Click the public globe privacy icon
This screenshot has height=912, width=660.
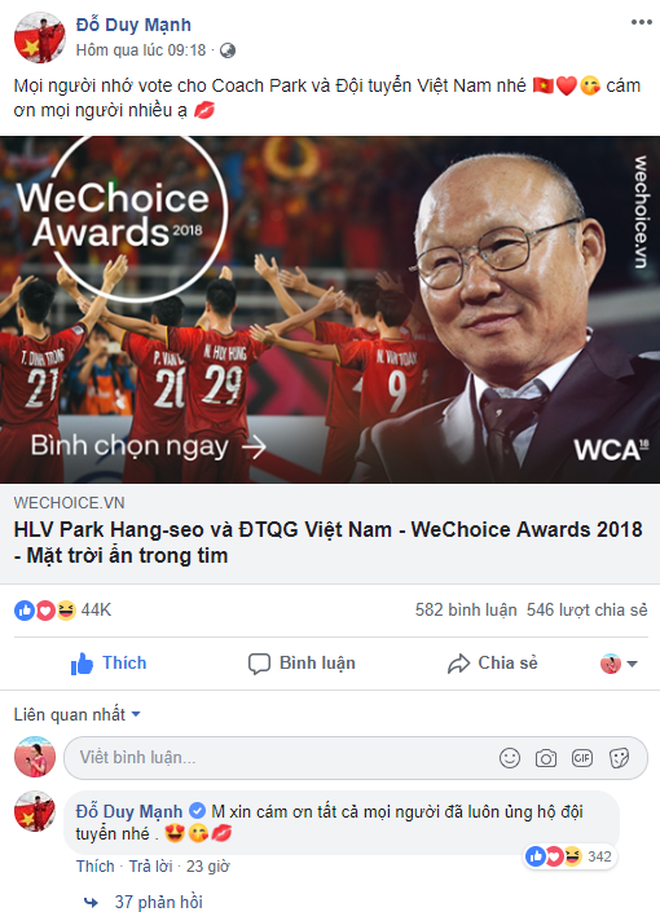pos(227,51)
